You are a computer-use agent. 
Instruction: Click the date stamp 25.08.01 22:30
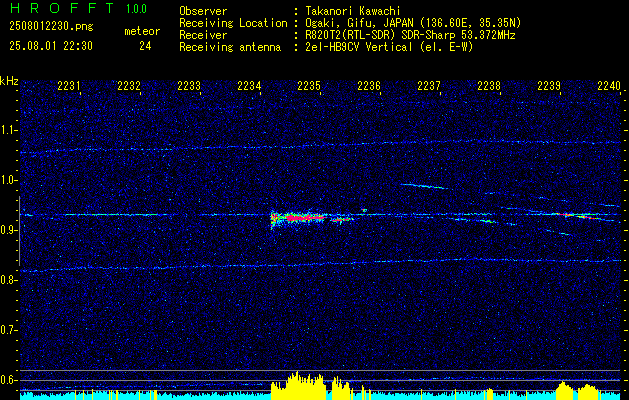tap(51, 46)
